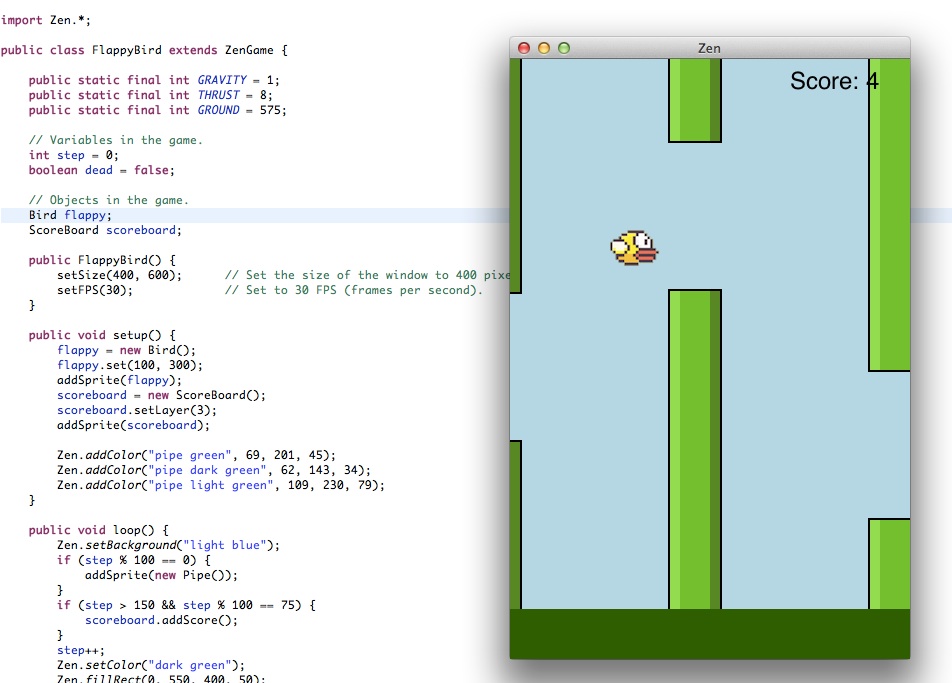The width and height of the screenshot is (952, 683).
Task: Click the '// Objects in the game.' comment
Action: tap(109, 200)
